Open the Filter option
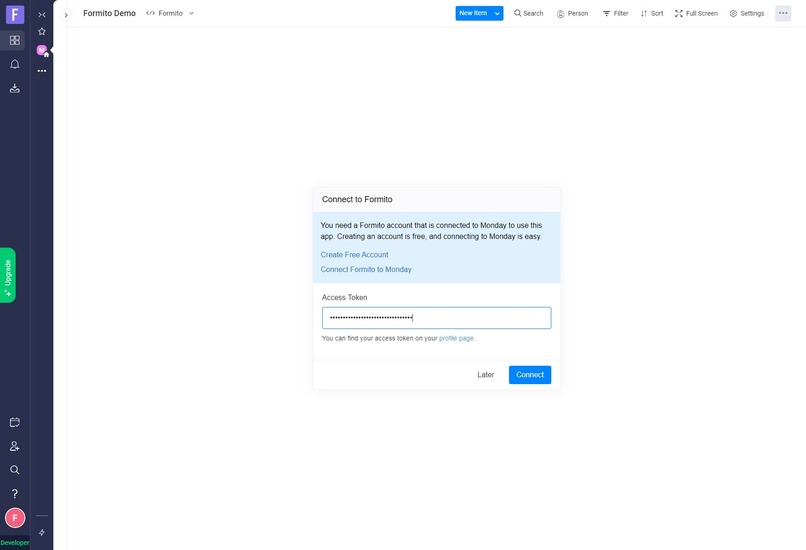 [615, 13]
